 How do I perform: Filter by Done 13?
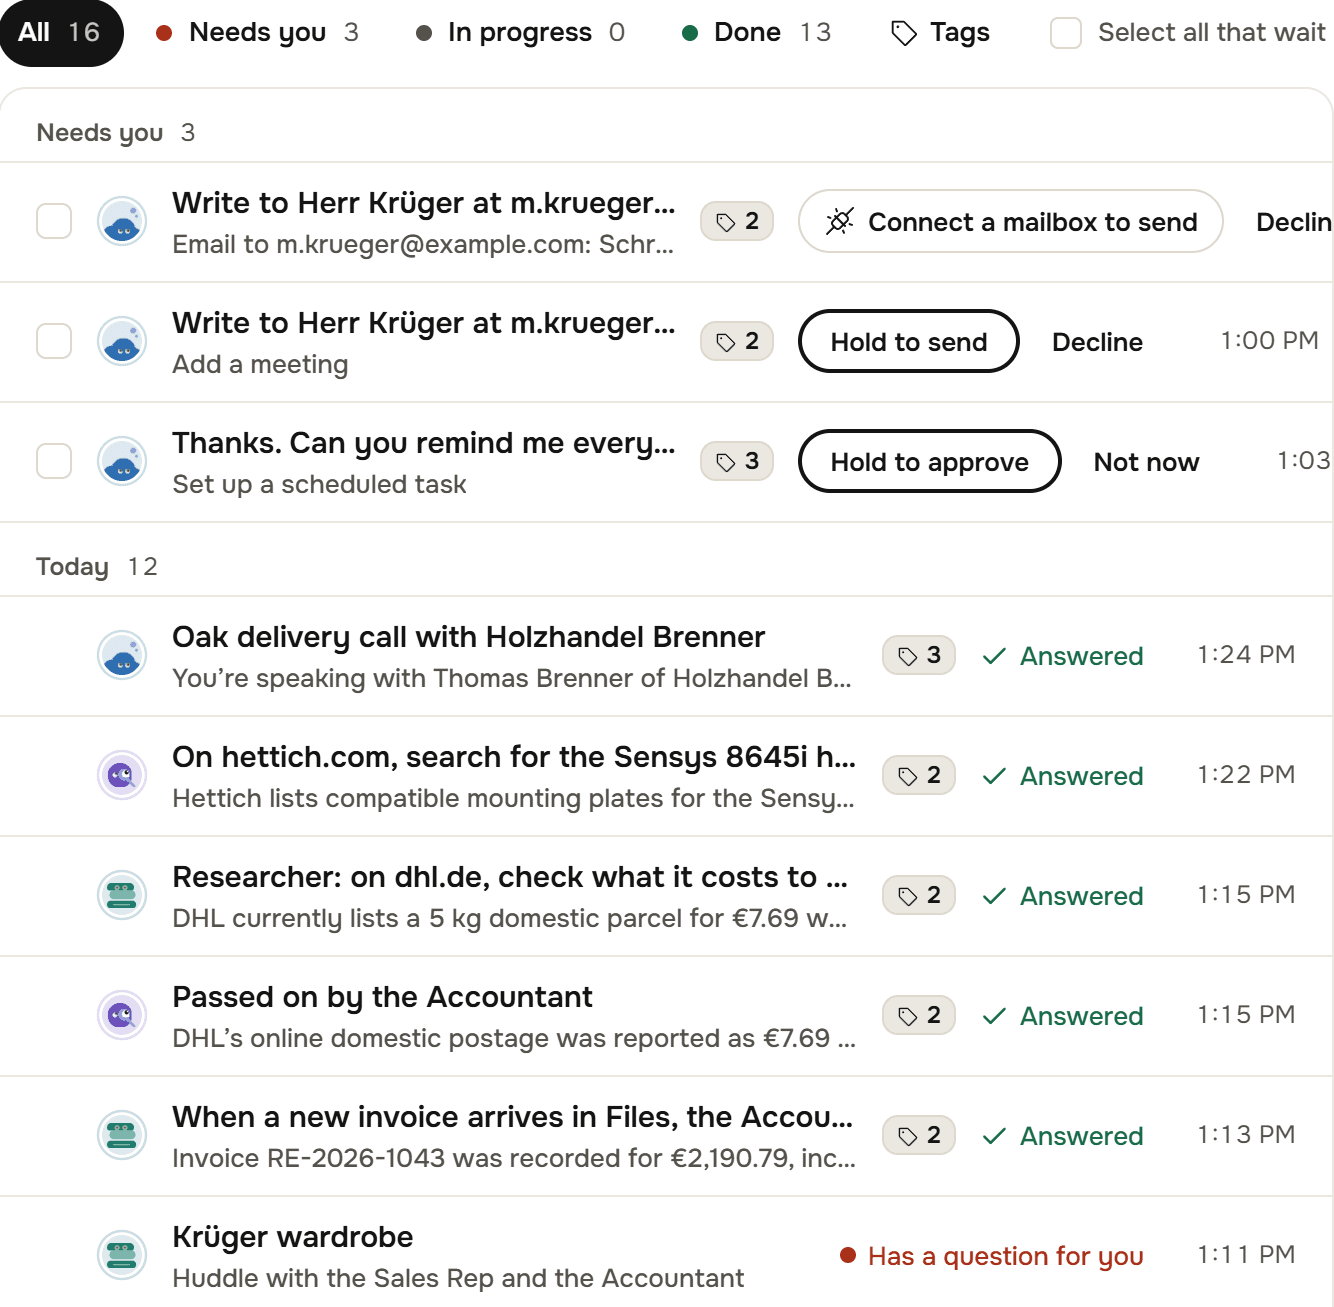(757, 33)
